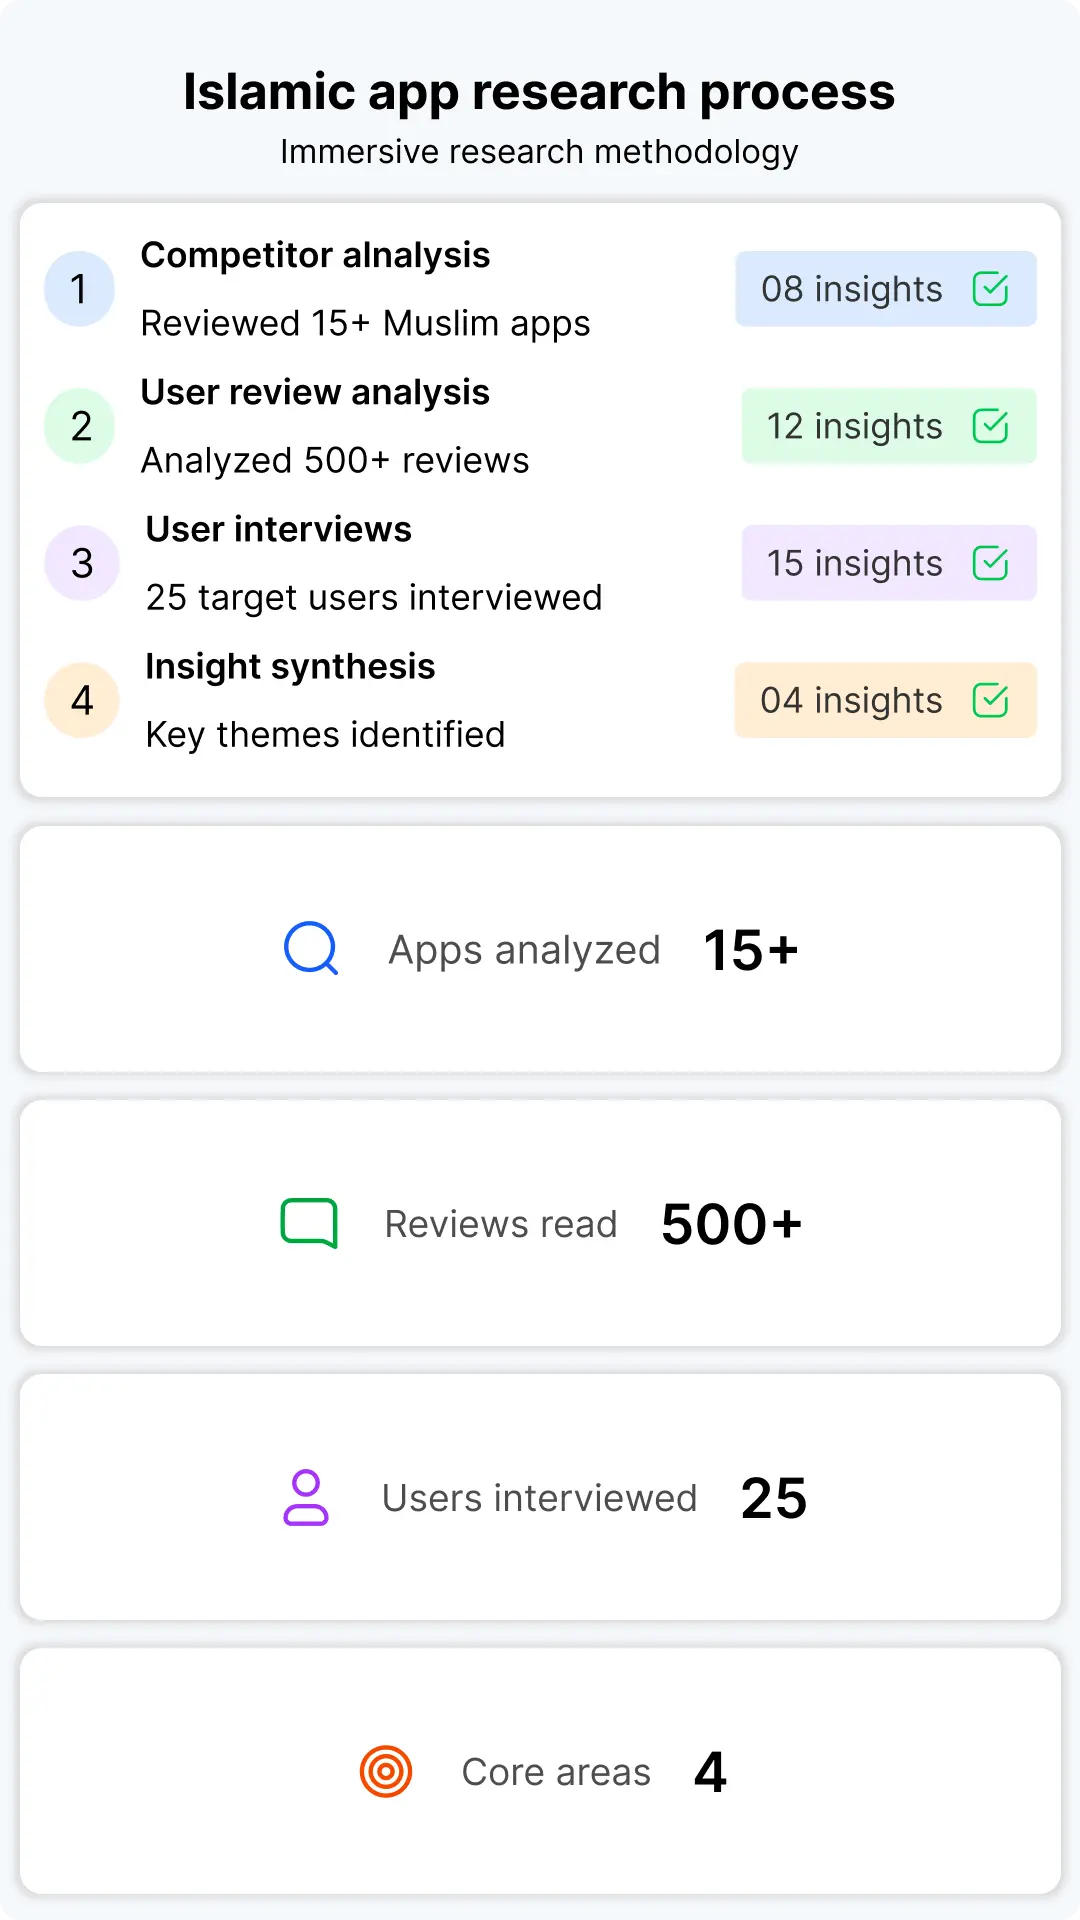The image size is (1080, 1920).
Task: Click the blue magnifier search icon
Action: click(311, 948)
